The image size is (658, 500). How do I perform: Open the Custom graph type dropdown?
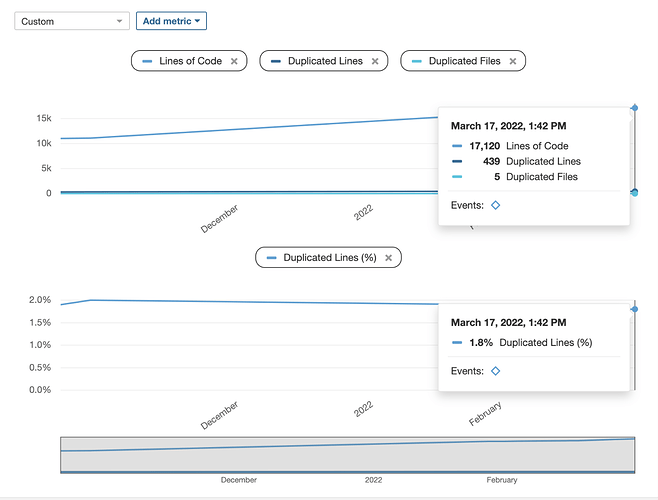coord(72,20)
